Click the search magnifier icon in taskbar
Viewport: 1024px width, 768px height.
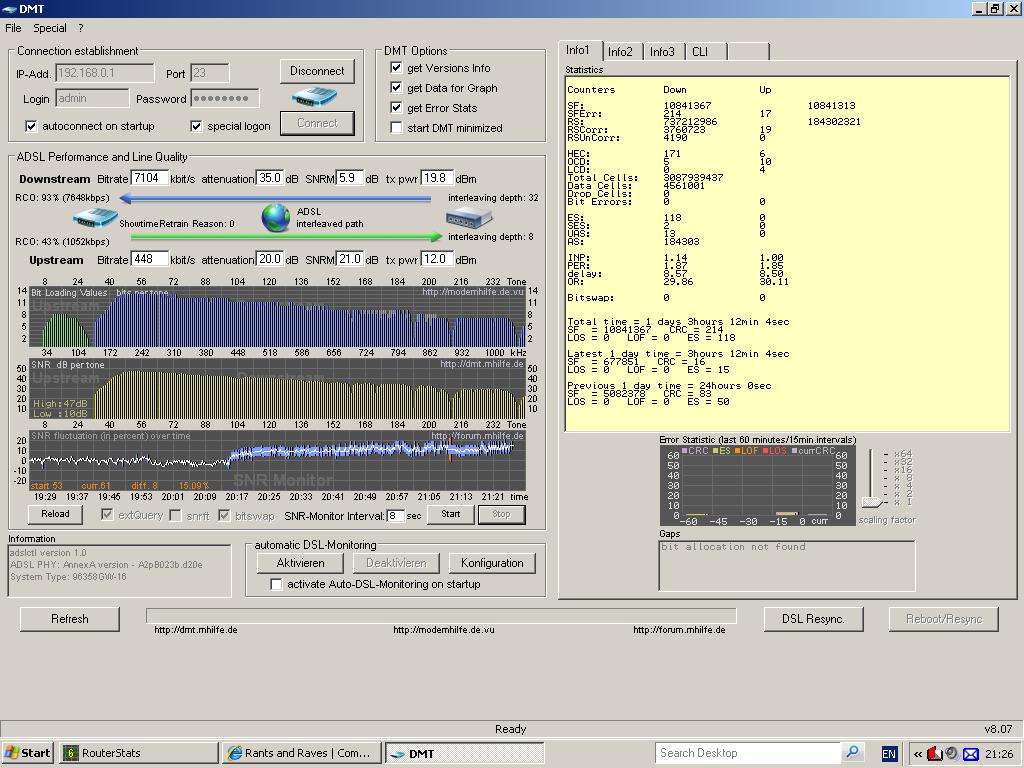(852, 753)
